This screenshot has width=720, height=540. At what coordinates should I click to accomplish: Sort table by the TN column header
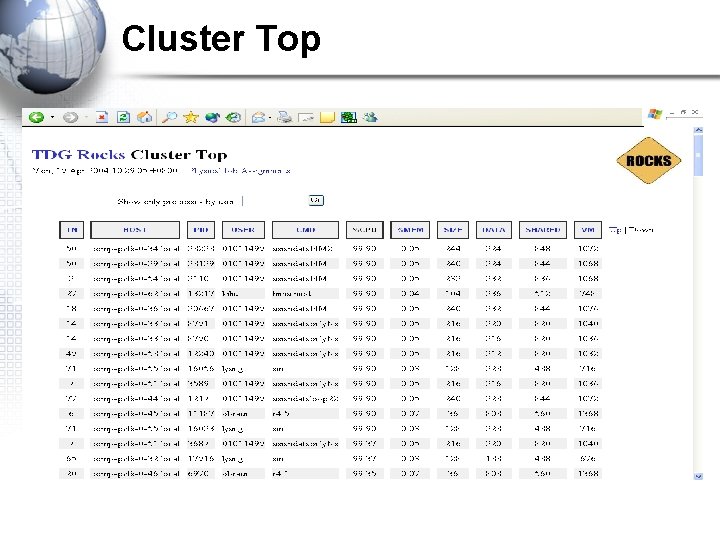pos(72,230)
